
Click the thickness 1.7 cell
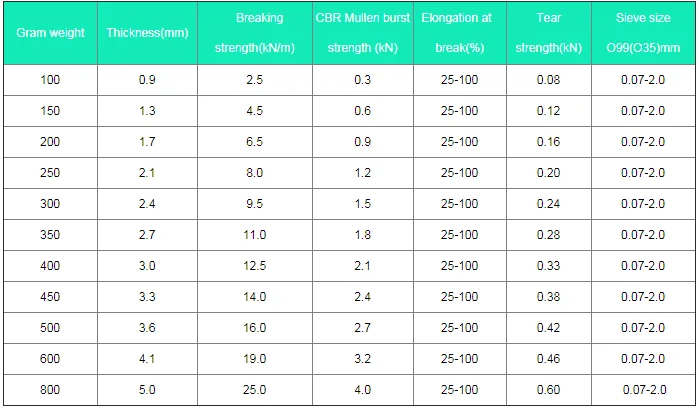pyautogui.click(x=148, y=142)
